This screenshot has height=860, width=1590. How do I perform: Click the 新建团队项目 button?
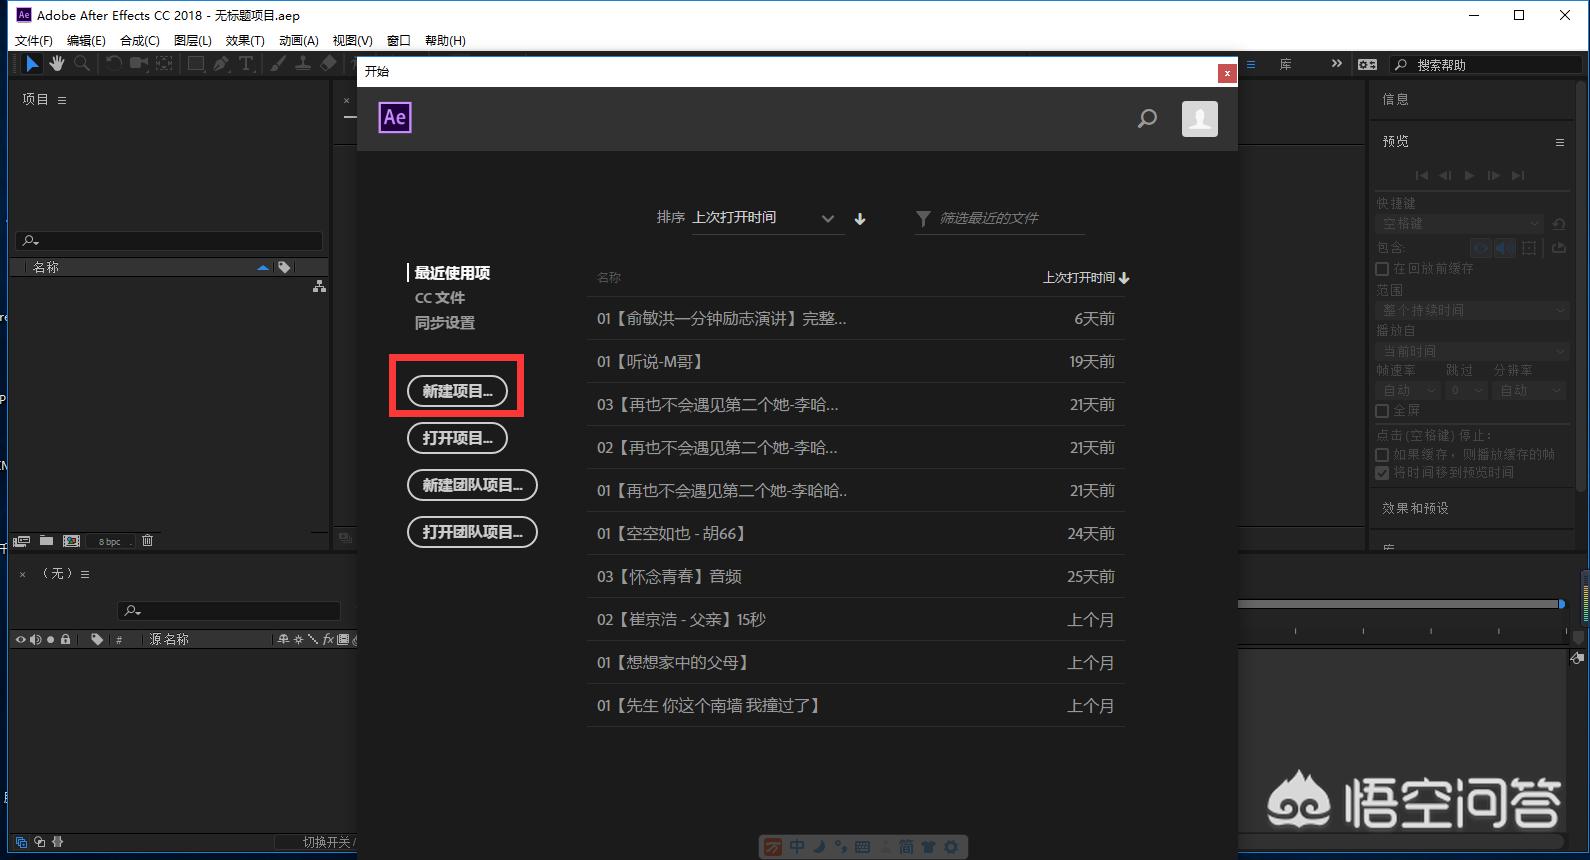point(472,485)
